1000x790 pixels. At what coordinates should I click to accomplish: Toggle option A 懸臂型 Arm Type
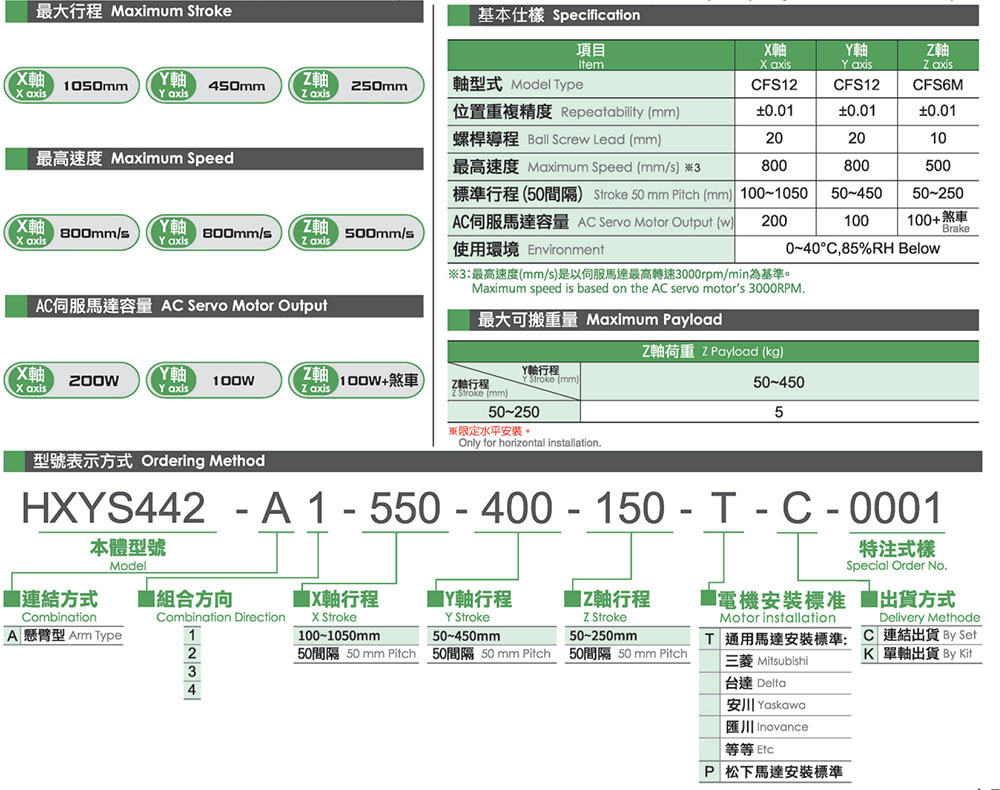pyautogui.click(x=62, y=634)
